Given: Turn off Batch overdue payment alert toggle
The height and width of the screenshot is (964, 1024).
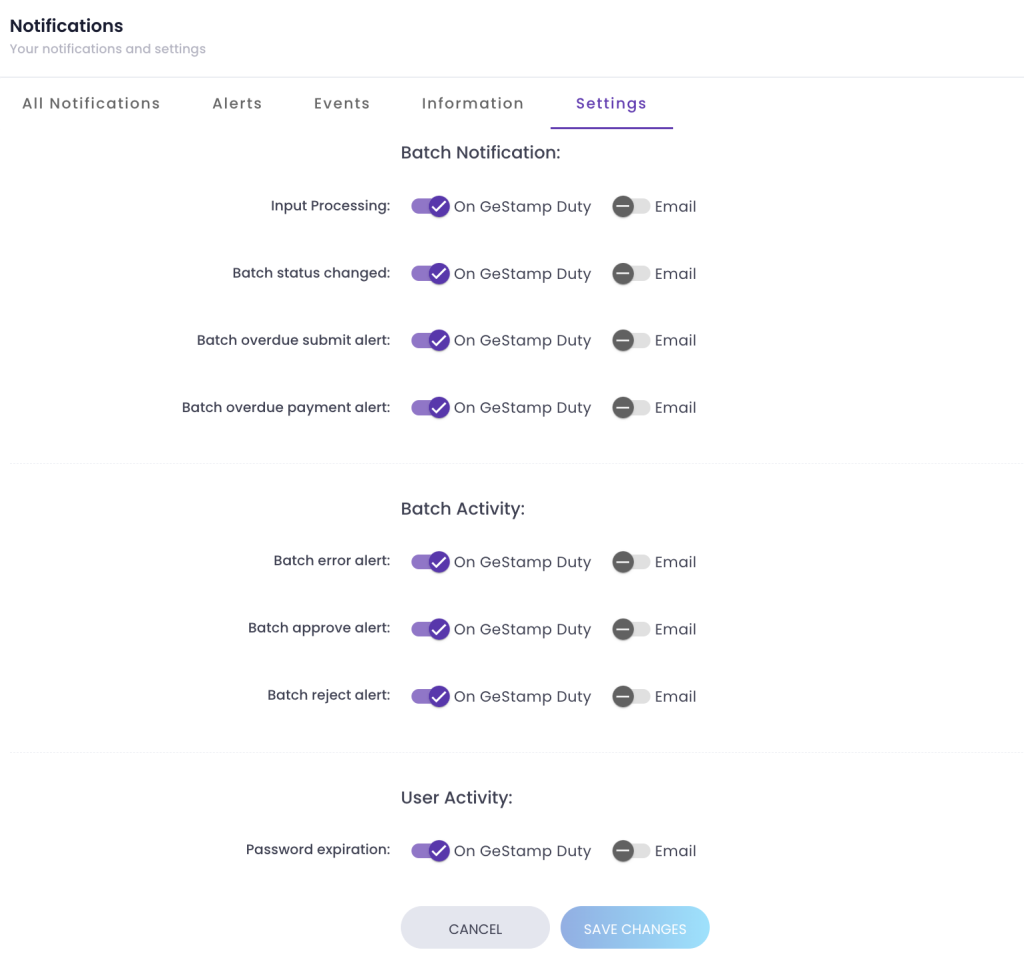Looking at the screenshot, I should click(x=430, y=407).
